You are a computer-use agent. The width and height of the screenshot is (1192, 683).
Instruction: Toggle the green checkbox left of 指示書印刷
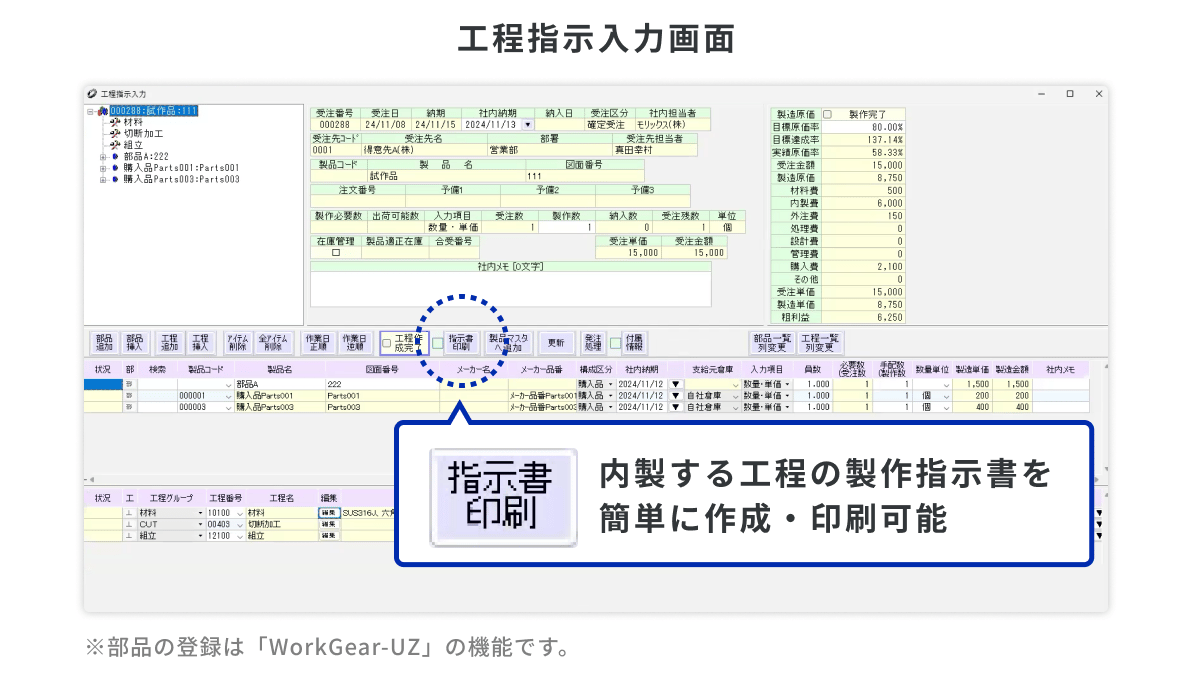tap(438, 344)
